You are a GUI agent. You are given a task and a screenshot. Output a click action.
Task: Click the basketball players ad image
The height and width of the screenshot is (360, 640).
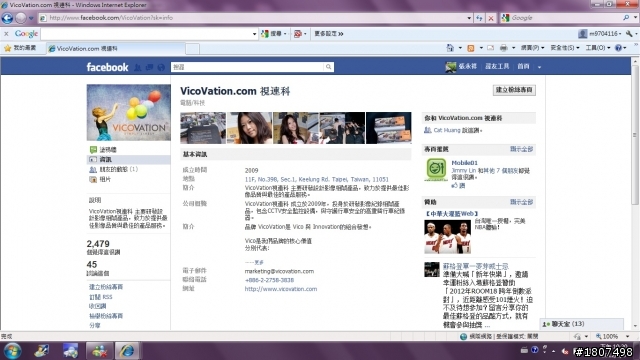447,236
